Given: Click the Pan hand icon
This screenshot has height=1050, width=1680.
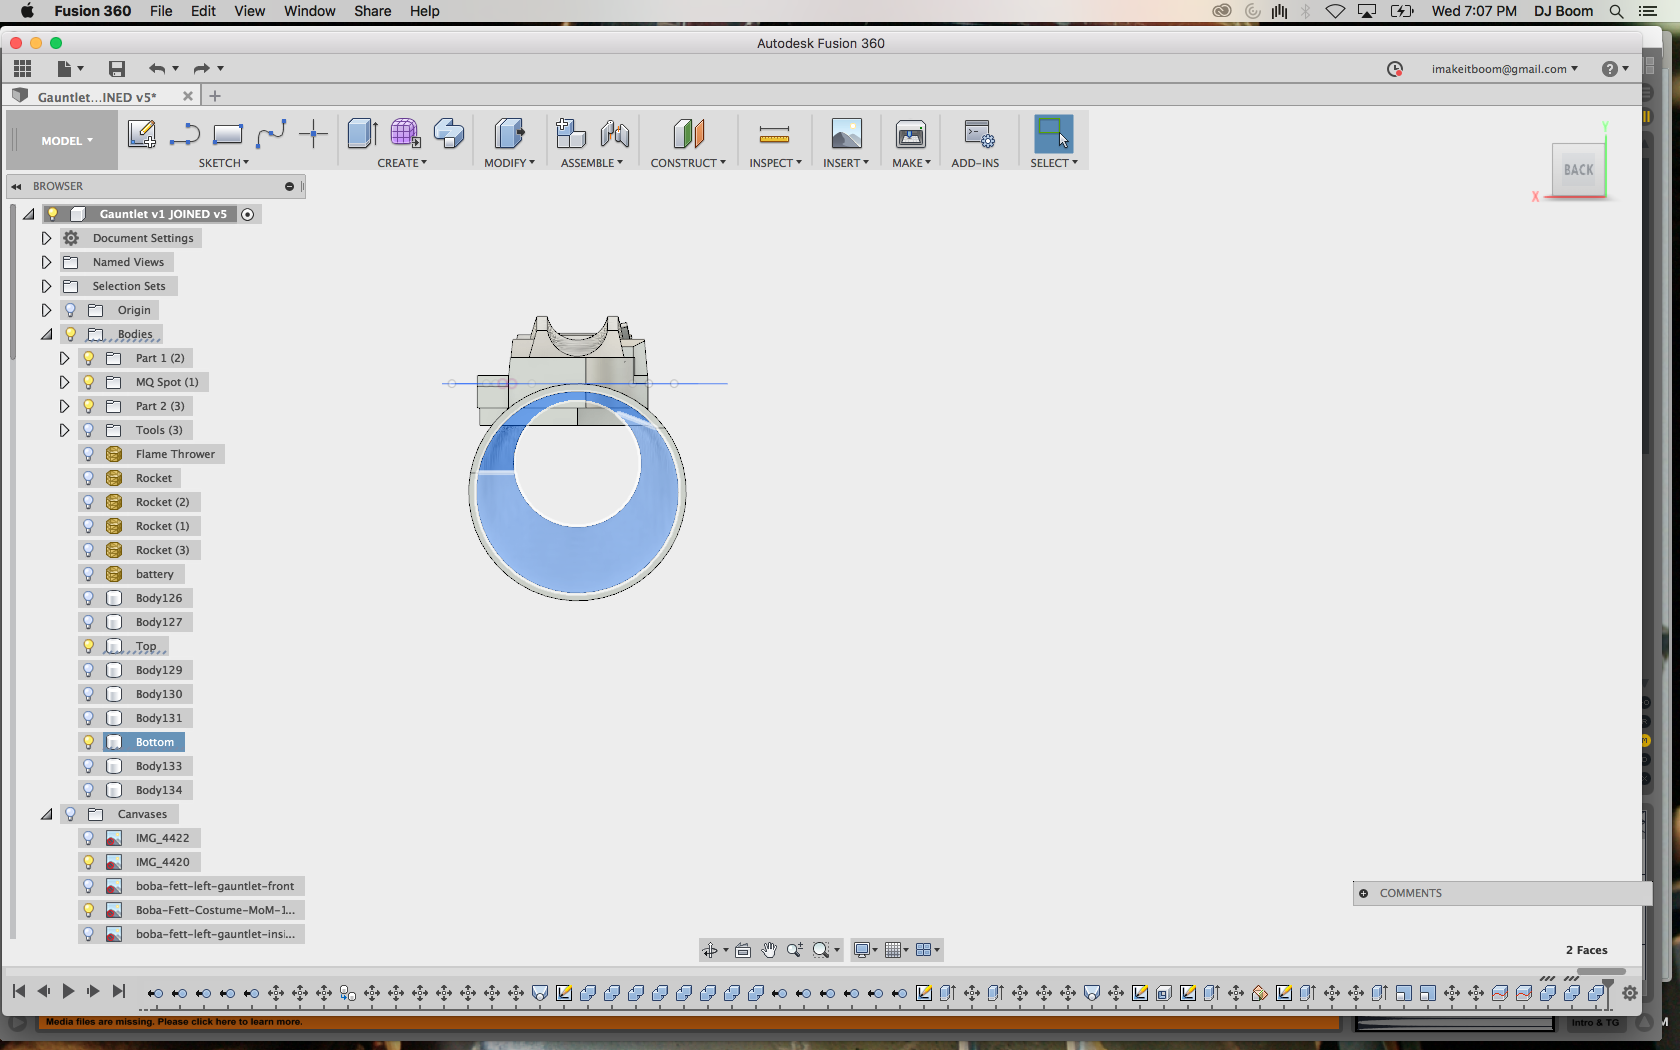Looking at the screenshot, I should (768, 950).
